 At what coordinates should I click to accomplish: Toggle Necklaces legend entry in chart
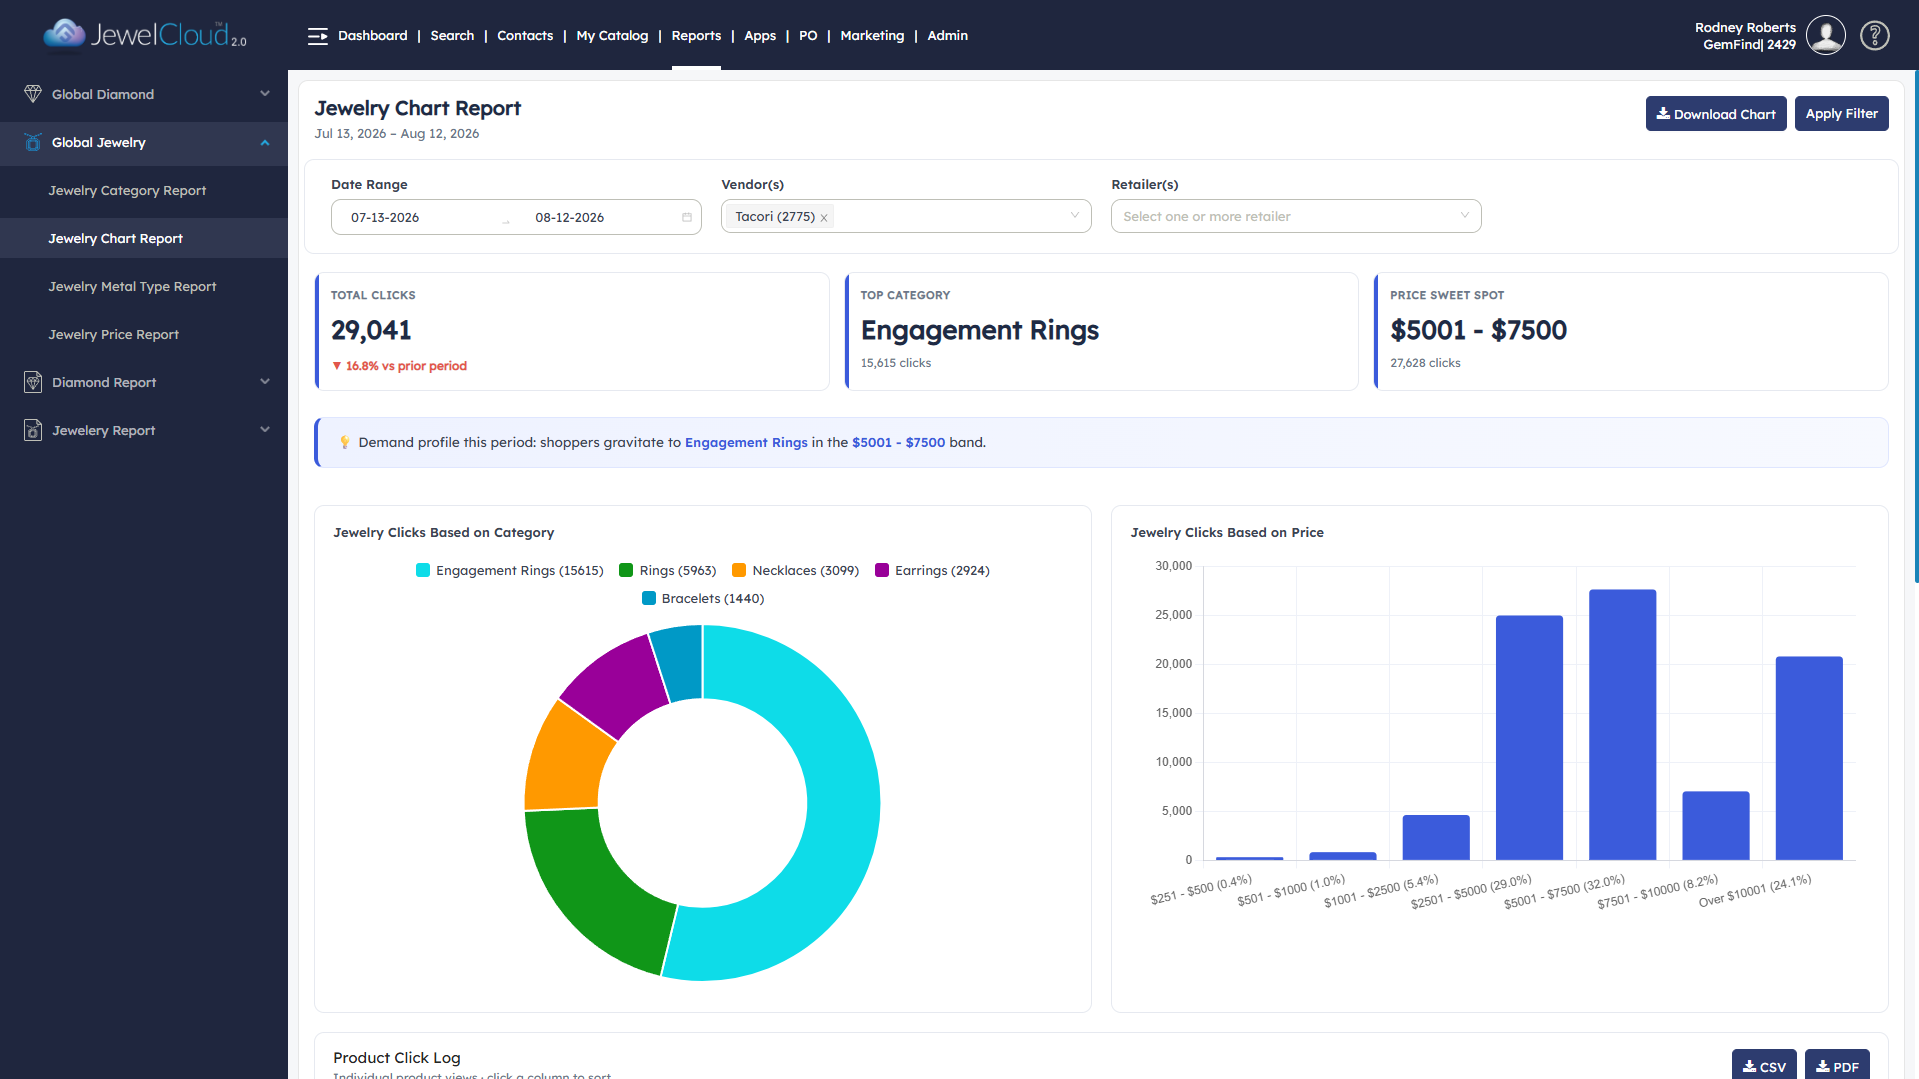coord(795,570)
